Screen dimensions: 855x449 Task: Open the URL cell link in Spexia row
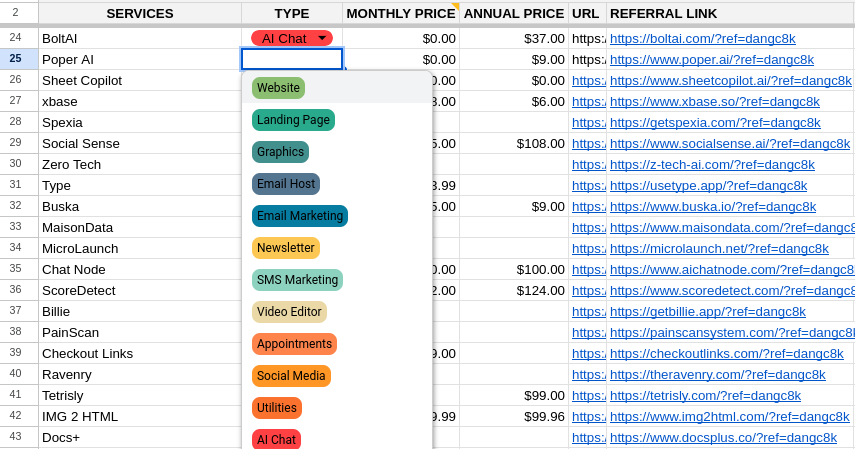point(588,123)
